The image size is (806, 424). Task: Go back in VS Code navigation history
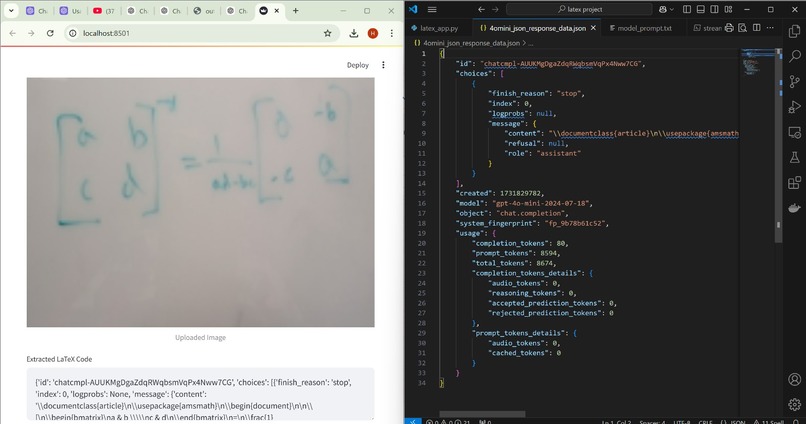pyautogui.click(x=481, y=9)
